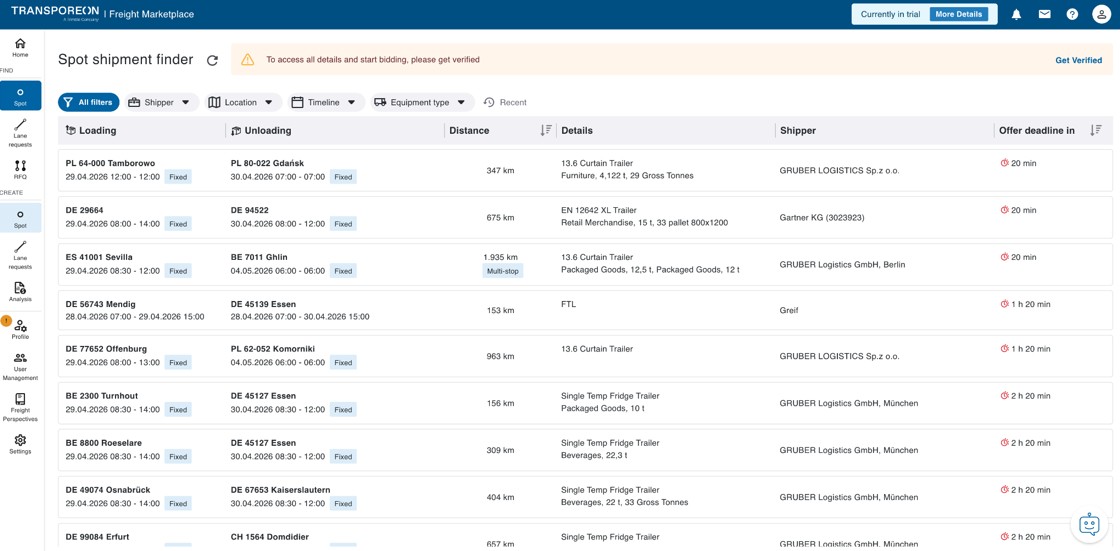Open the help question mark icon
The image size is (1120, 551).
[1072, 14]
